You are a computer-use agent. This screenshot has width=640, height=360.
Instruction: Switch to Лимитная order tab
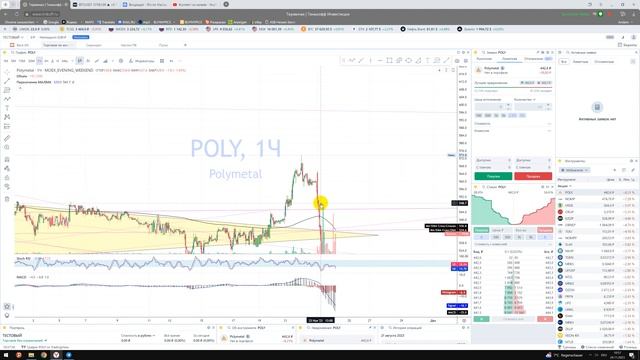point(509,59)
